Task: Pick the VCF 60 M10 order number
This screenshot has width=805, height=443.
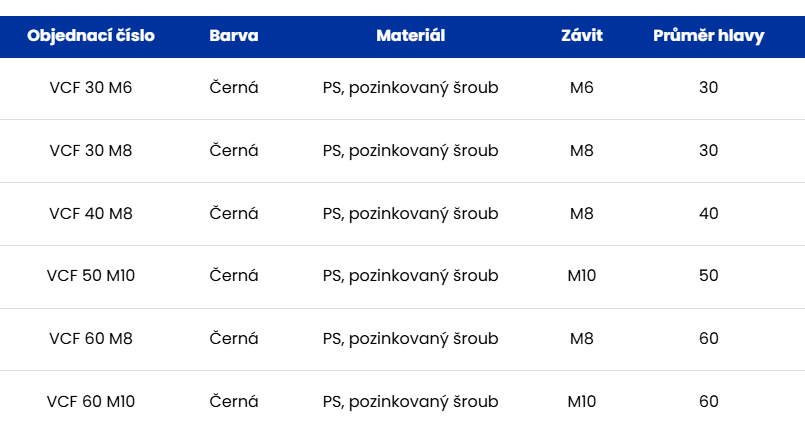Action: [x=91, y=402]
